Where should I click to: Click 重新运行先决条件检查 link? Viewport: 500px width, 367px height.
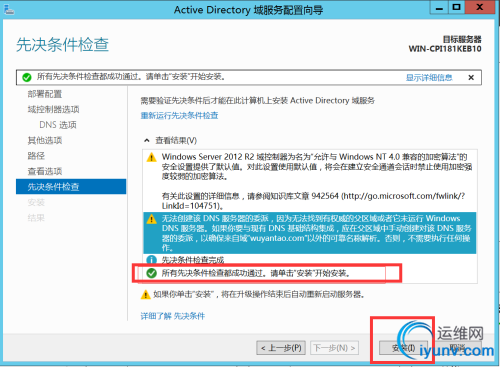[179, 116]
